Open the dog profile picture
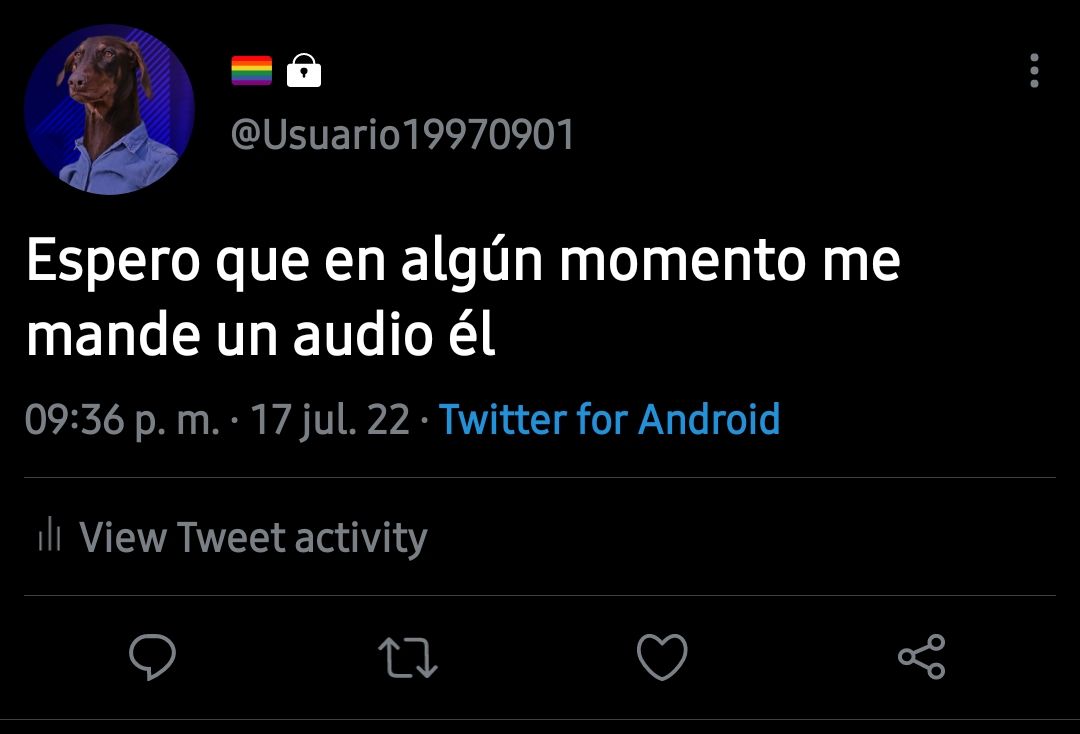 click(109, 110)
